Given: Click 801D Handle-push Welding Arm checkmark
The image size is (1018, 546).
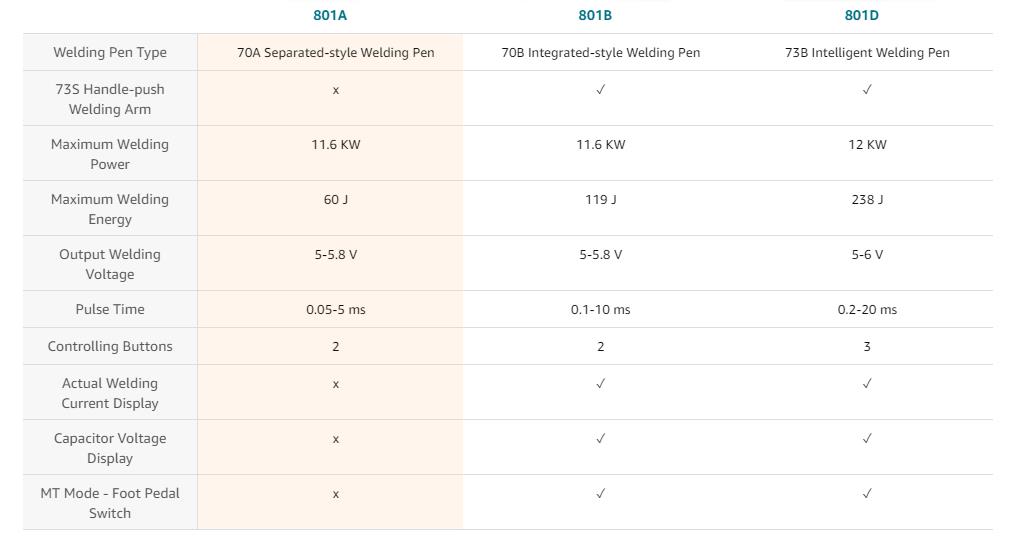Looking at the screenshot, I should [x=867, y=90].
